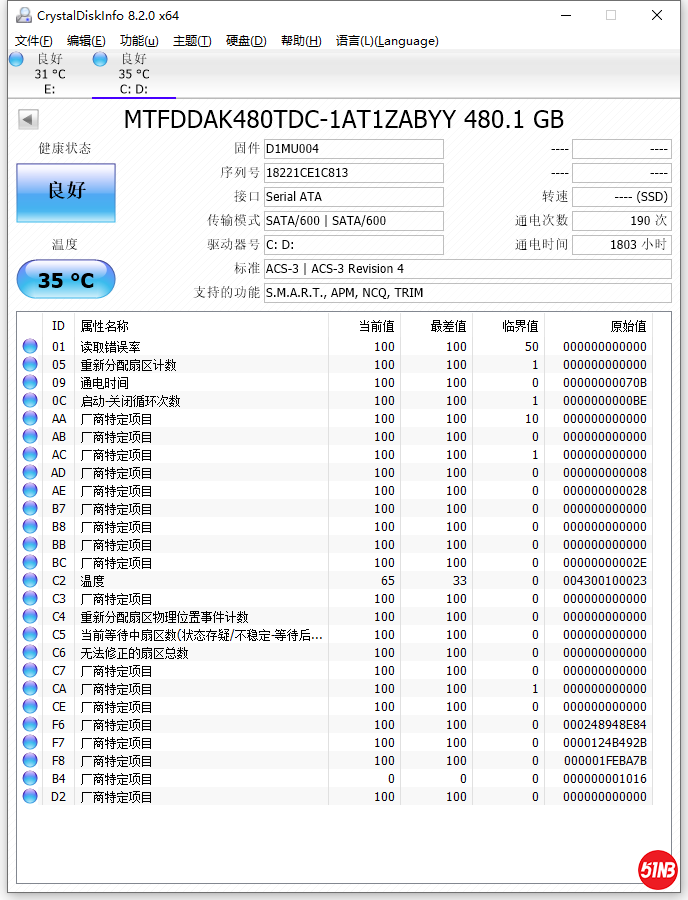688x900 pixels.
Task: Click the 良好 health status button
Action: 66,192
